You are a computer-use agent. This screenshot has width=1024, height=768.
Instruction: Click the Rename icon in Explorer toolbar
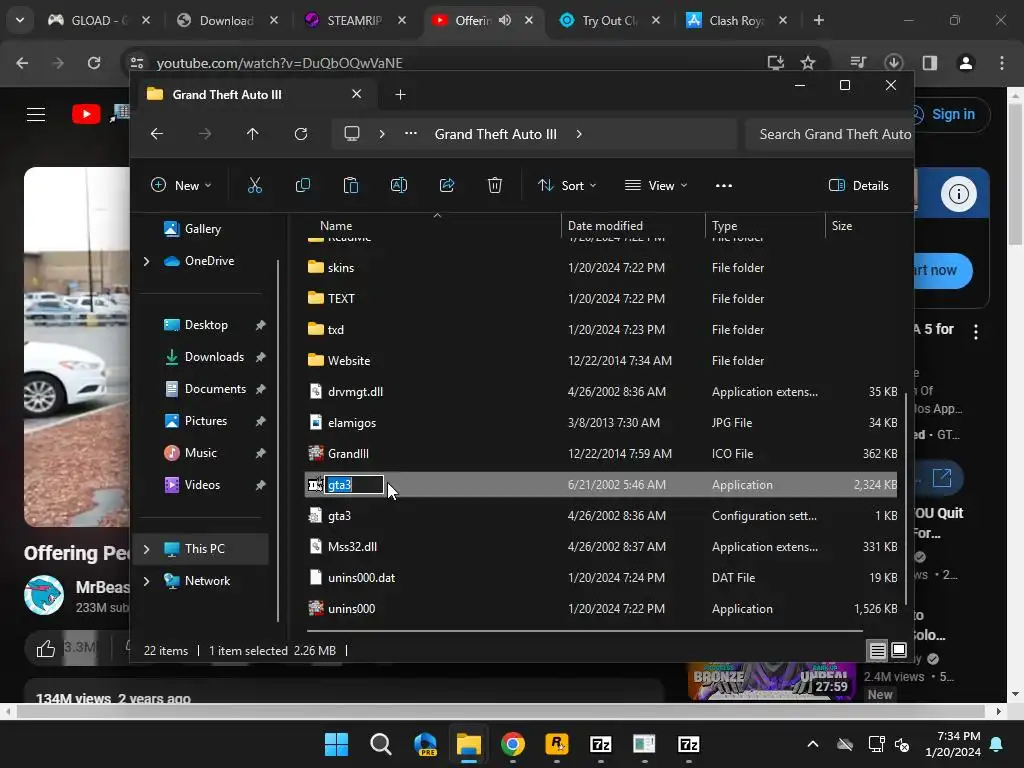[398, 185]
